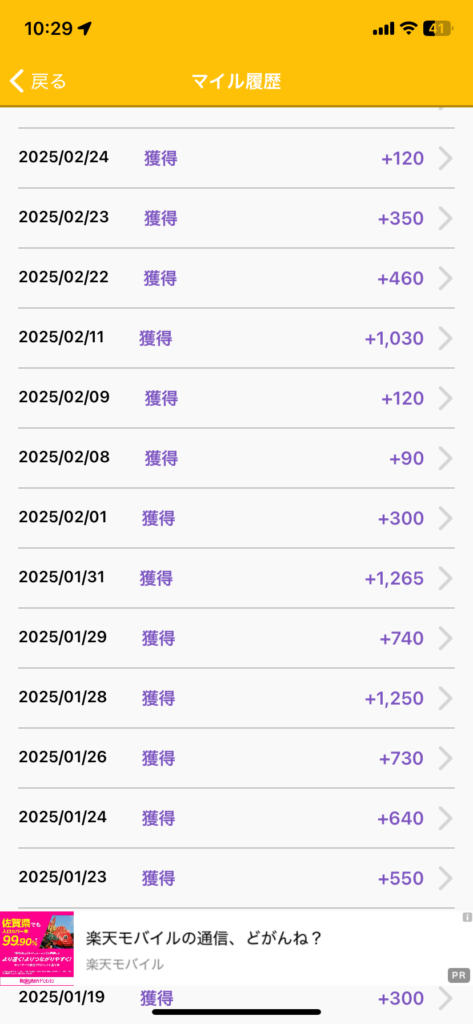Select the 2025/02/09 獲得 row

(236, 398)
